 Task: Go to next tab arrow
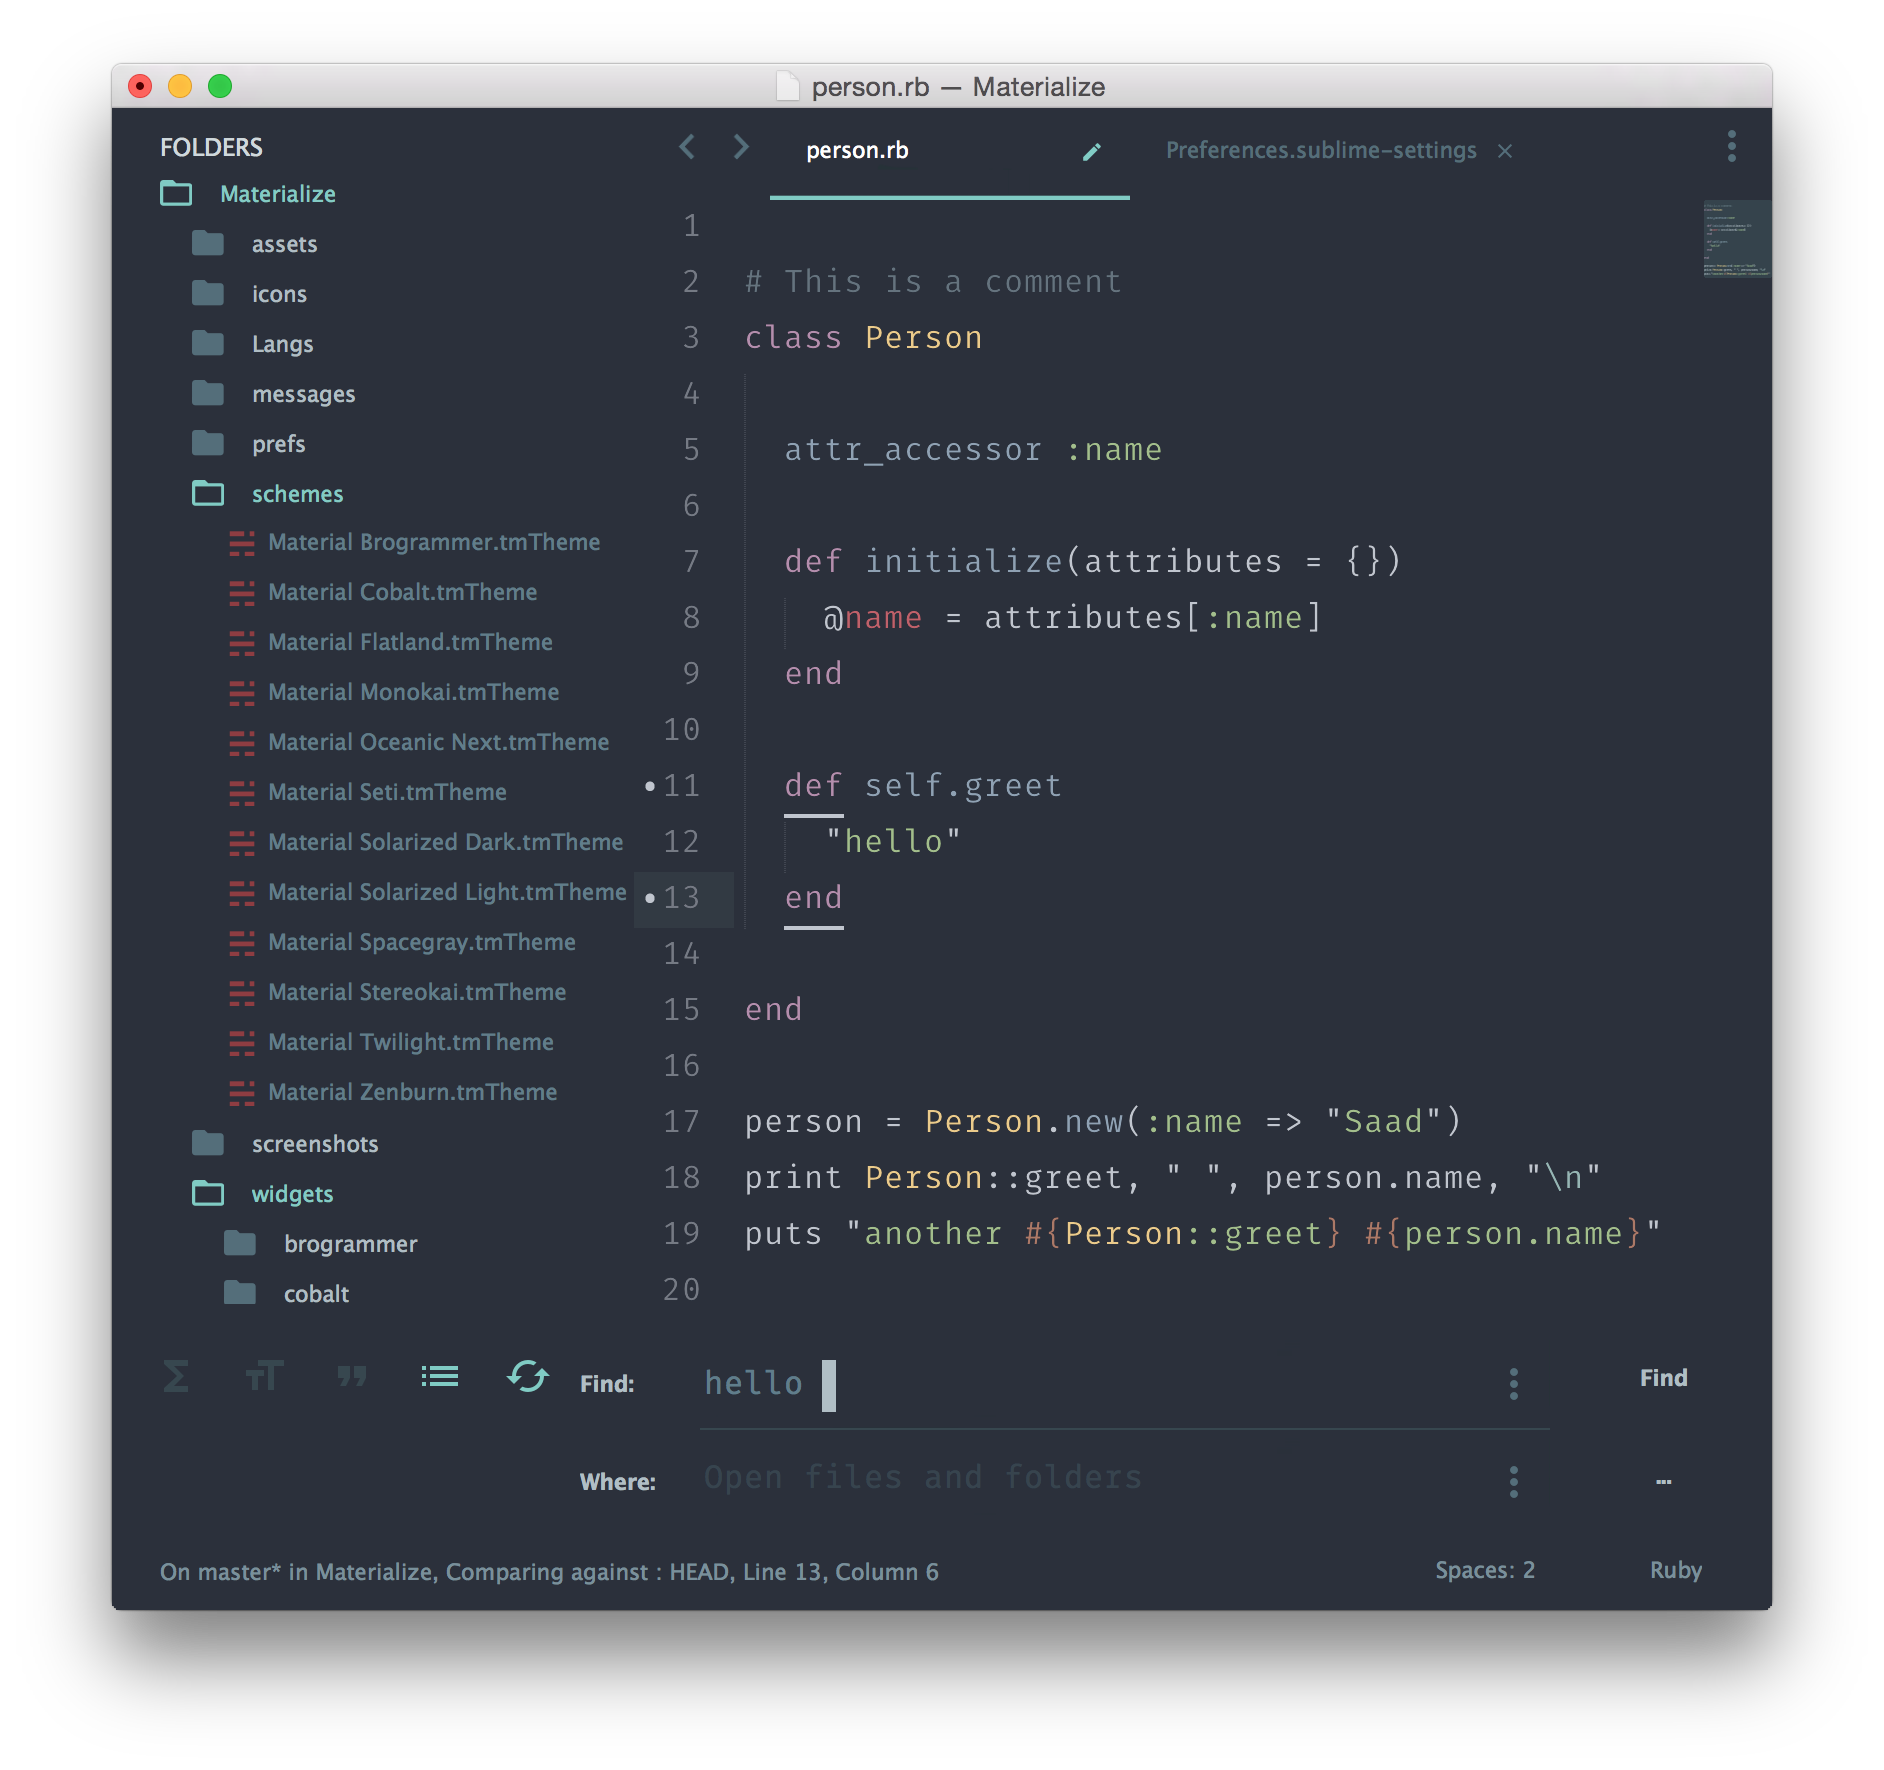pyautogui.click(x=741, y=148)
